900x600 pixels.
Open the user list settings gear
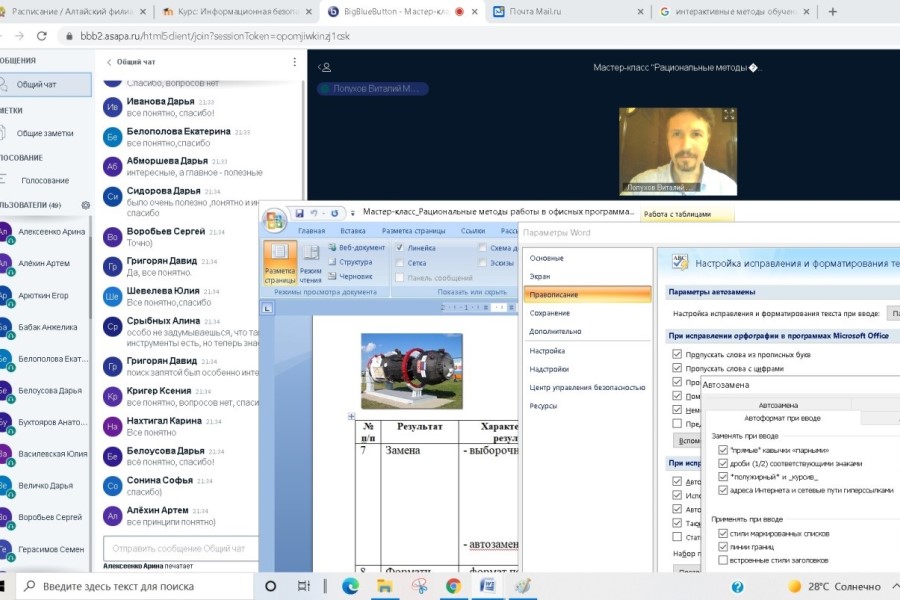(86, 205)
